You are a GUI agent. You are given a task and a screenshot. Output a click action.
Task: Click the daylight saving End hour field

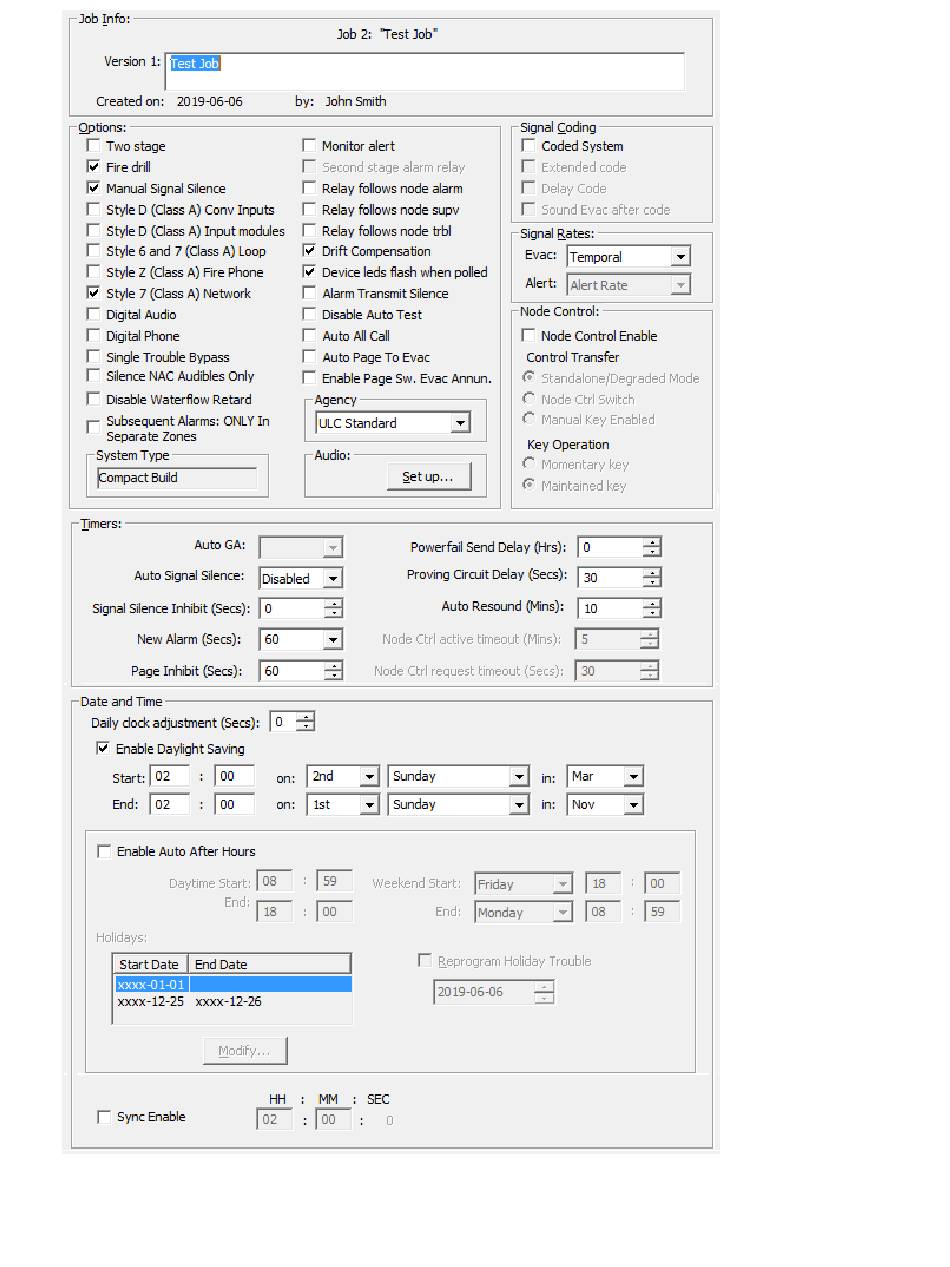[169, 804]
